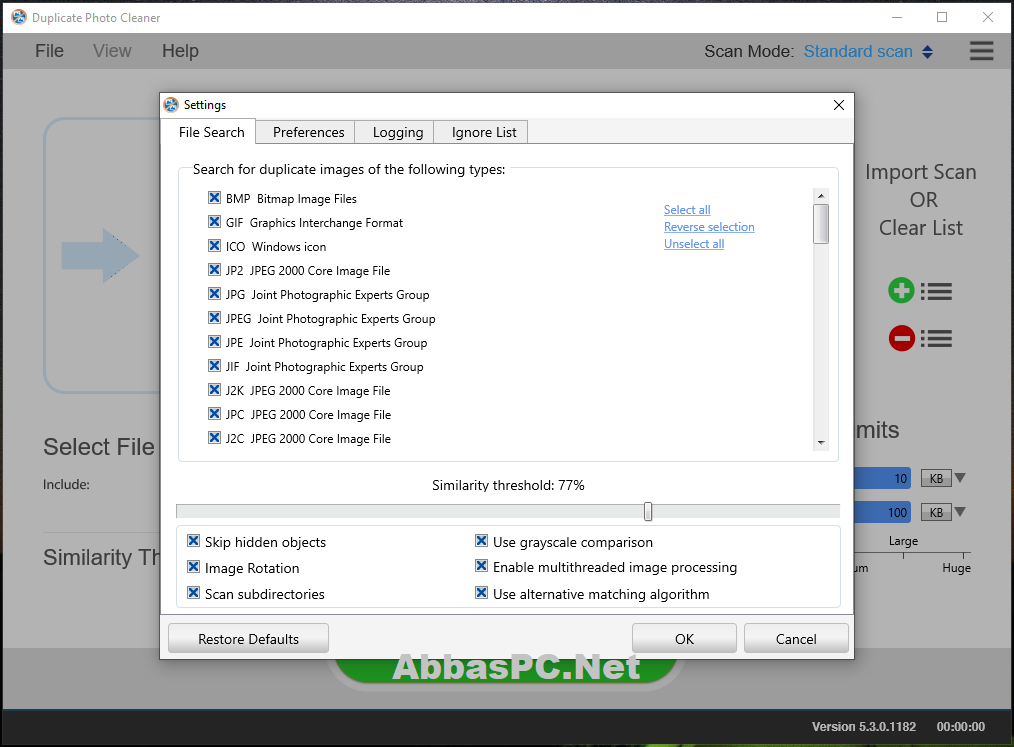Click the Select all link
The height and width of the screenshot is (747, 1014).
pyautogui.click(x=687, y=210)
